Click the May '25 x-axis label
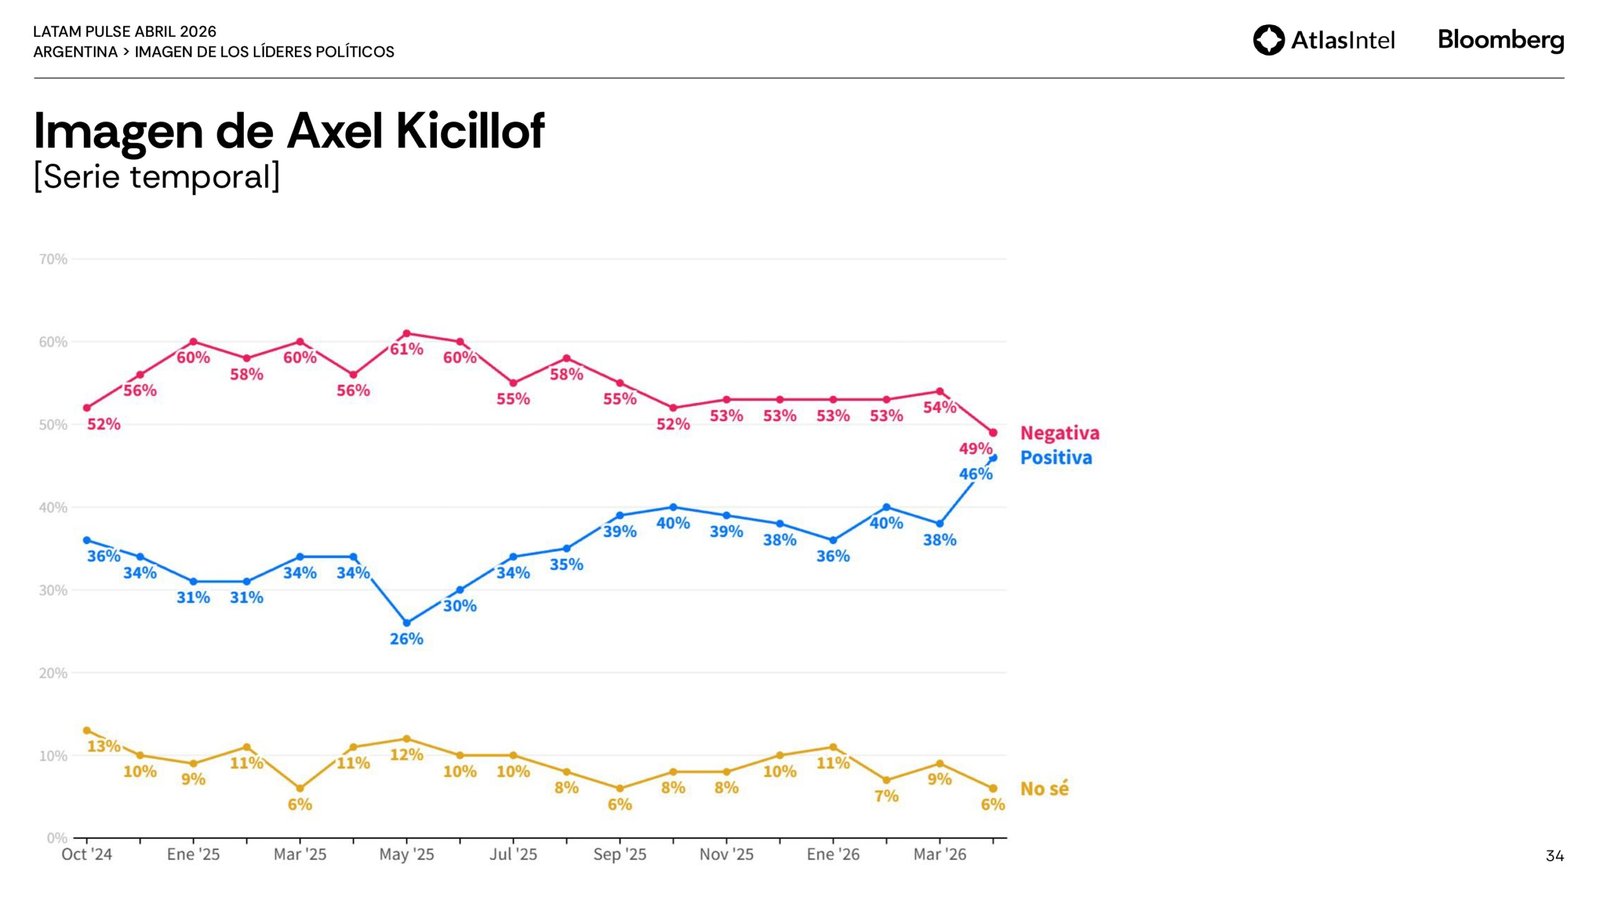The height and width of the screenshot is (900, 1600). (406, 855)
